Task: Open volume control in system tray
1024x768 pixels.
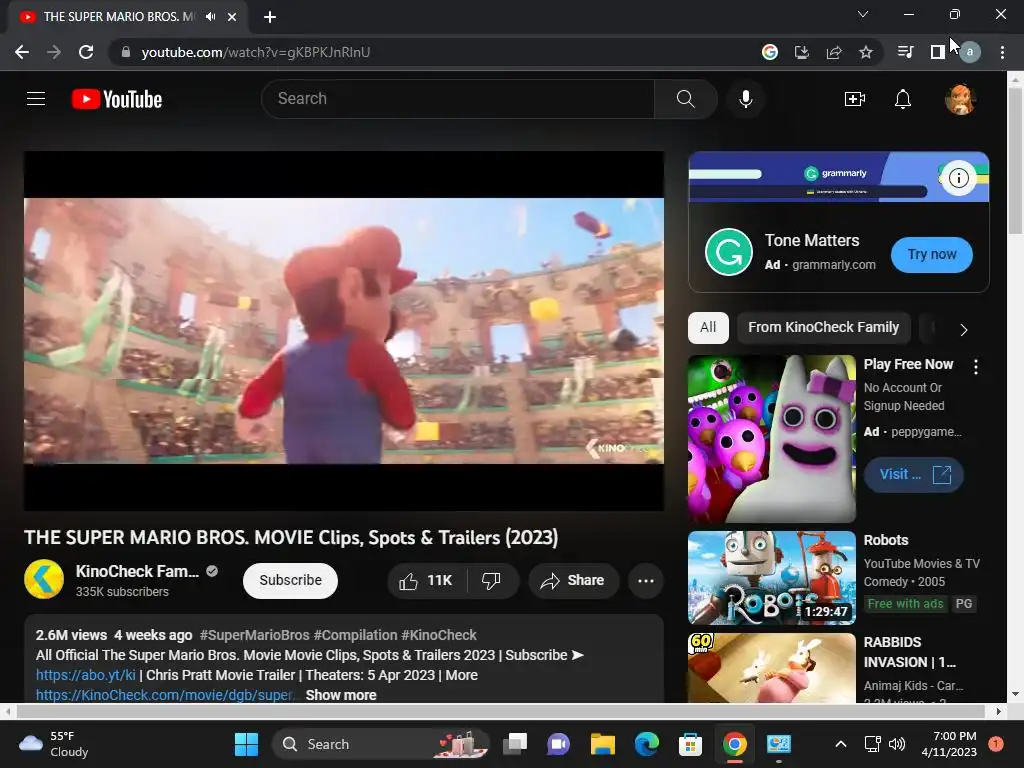Action: tap(897, 744)
